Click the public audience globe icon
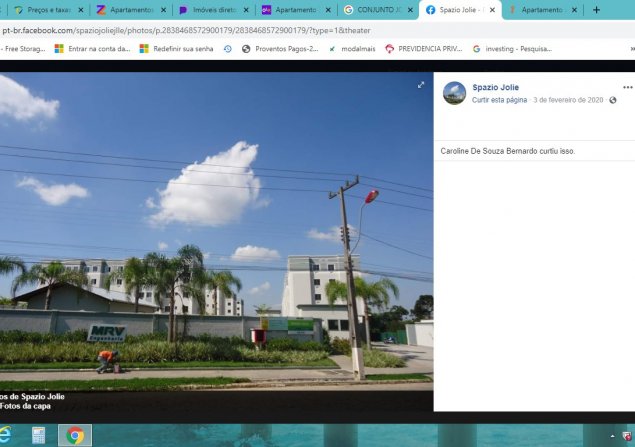Viewport: 635px width, 447px height. click(613, 100)
